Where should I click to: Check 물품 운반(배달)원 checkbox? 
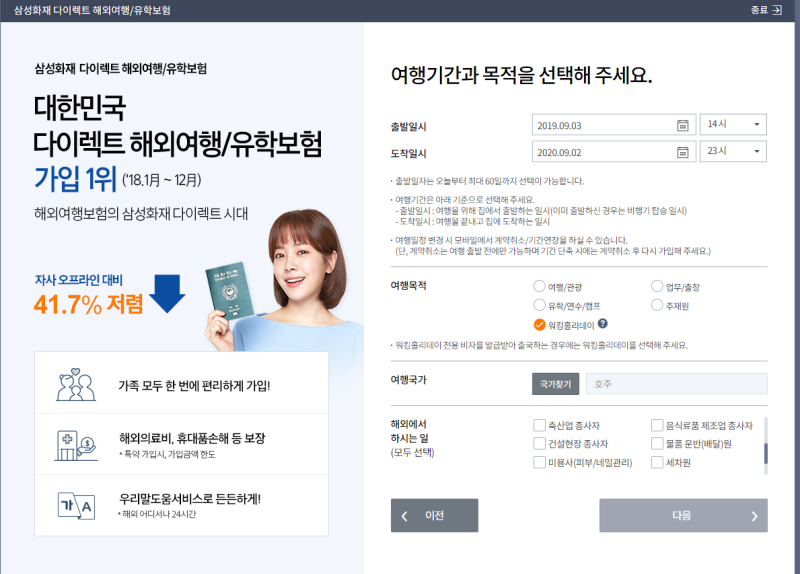pos(657,443)
